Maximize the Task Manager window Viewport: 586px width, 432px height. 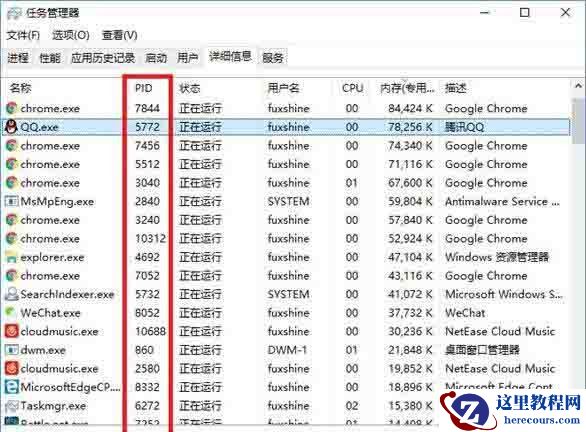coord(525,13)
